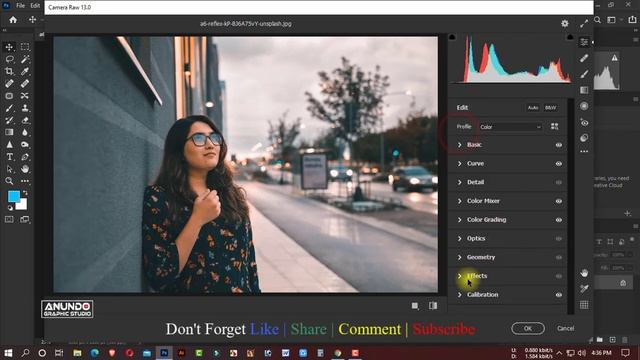Toggle Effects panel visibility eye

pyautogui.click(x=559, y=276)
